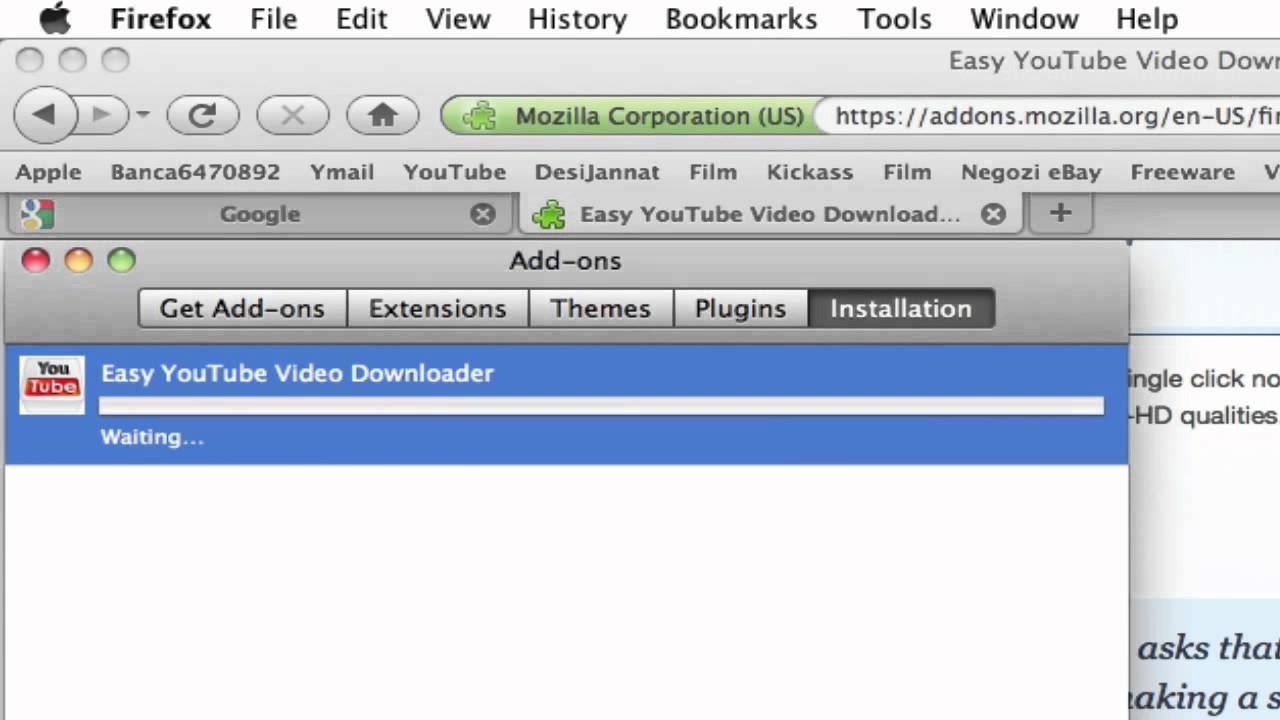Switch to the Google tab

[x=259, y=214]
